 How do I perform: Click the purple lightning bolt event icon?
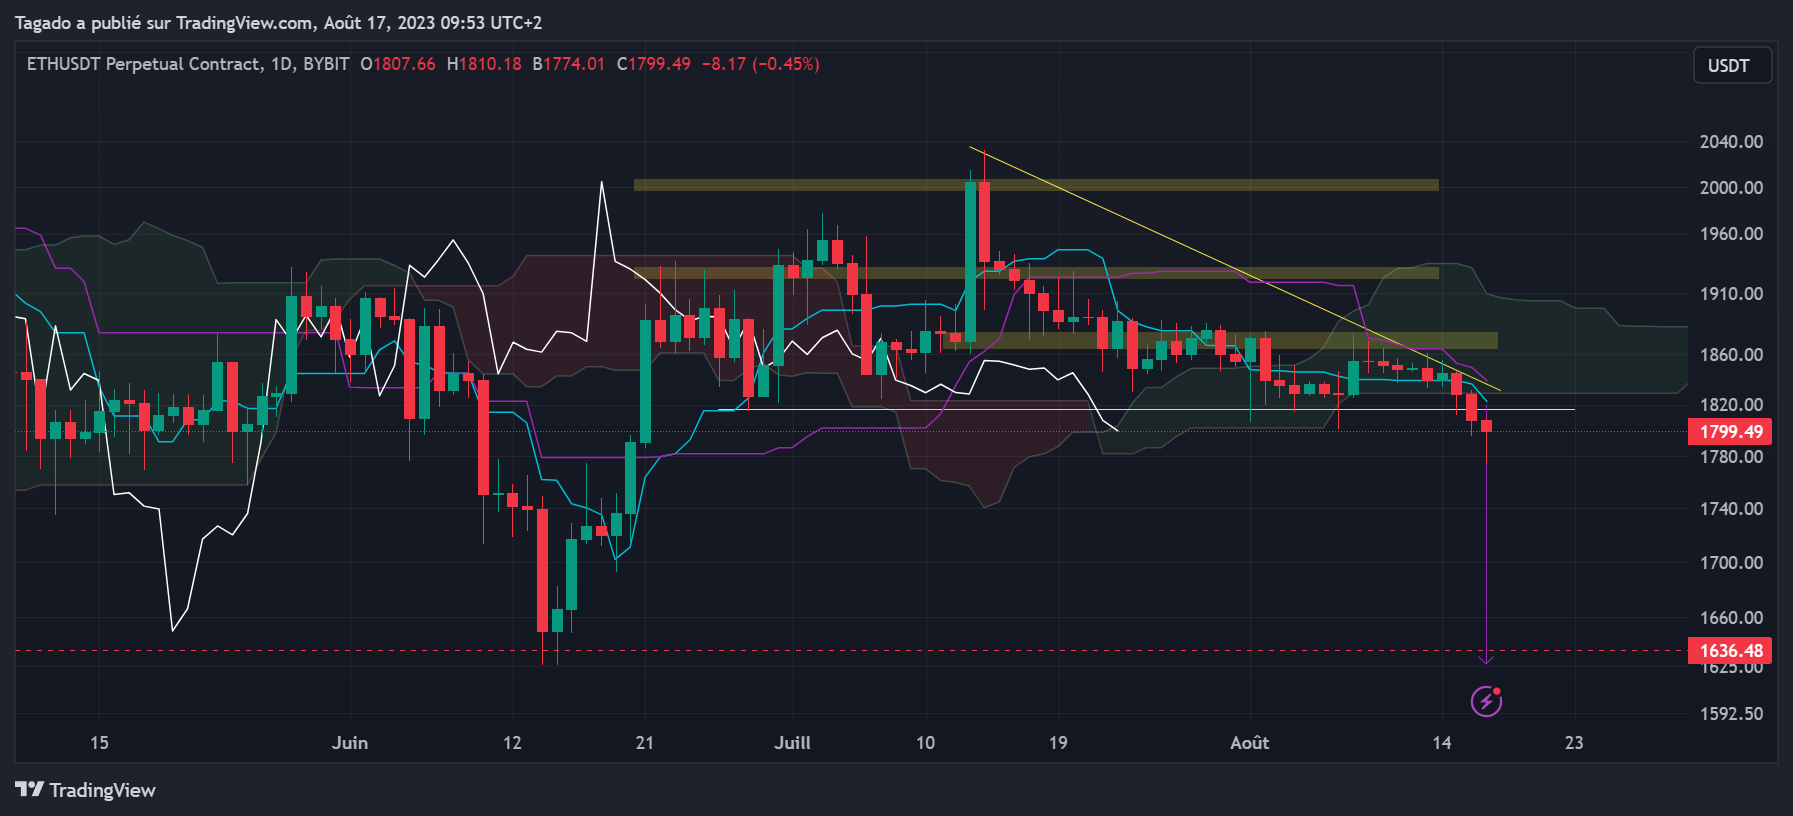pyautogui.click(x=1486, y=701)
